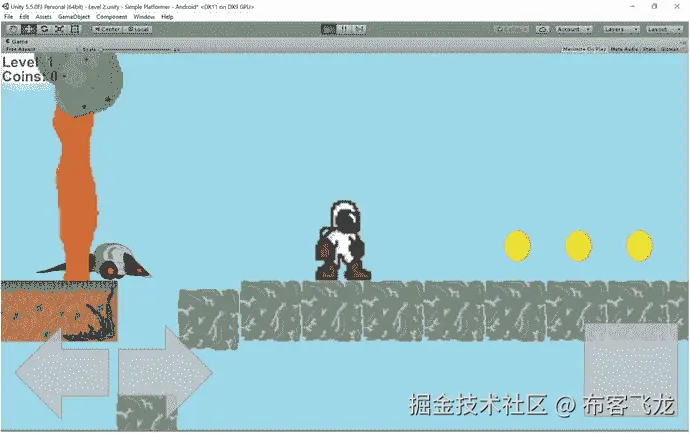Open the Collab button in the toolbar
Screen dimensions: 690x433
tap(512, 29)
